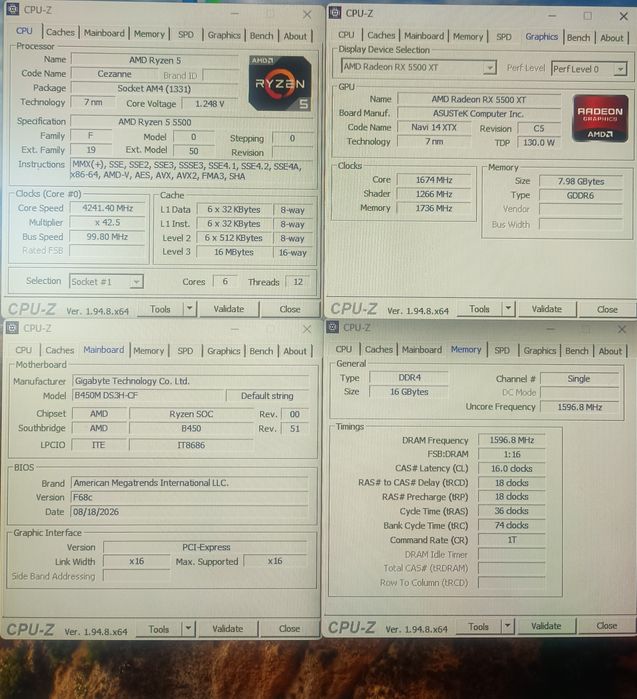Click the BIOS Date field 08/18/2026
This screenshot has height=699, width=637.
click(189, 511)
